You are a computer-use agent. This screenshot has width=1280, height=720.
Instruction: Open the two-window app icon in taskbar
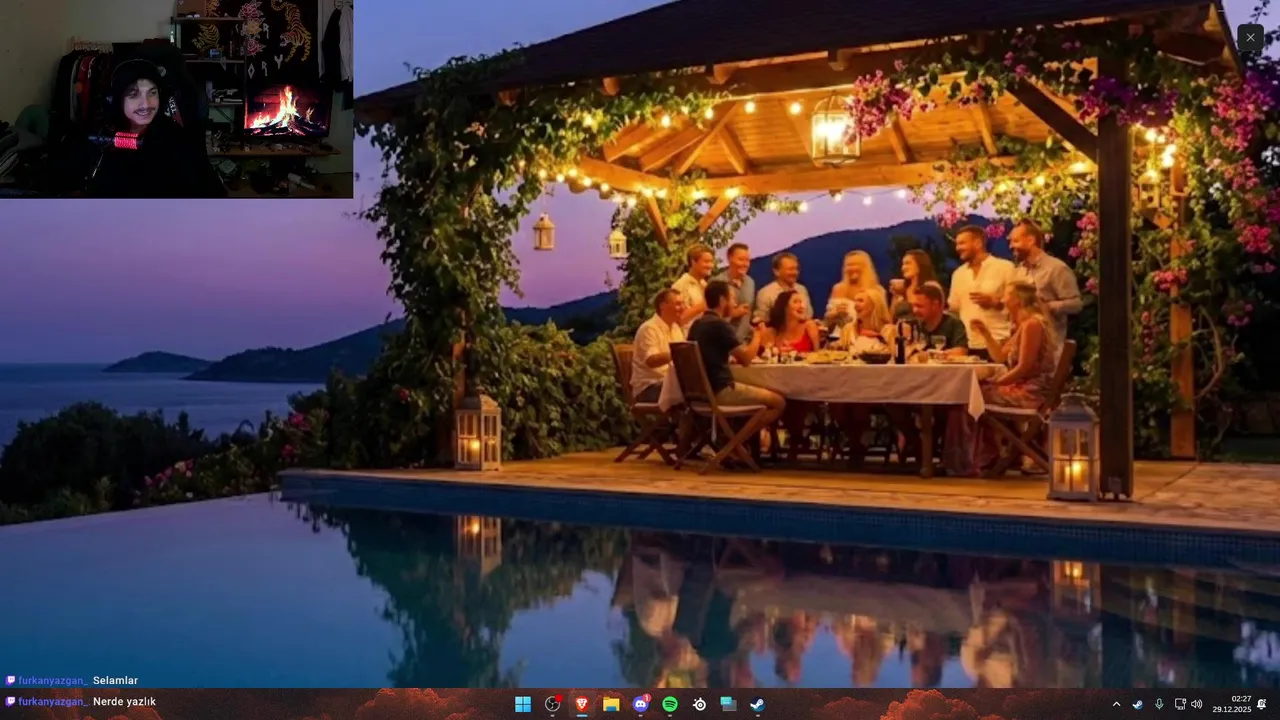729,704
